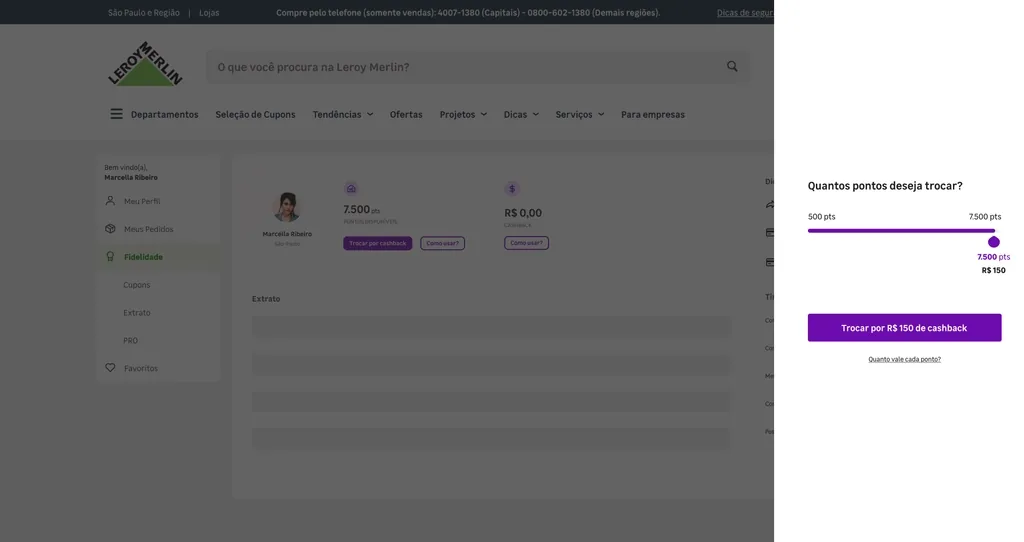Screen dimensions: 1024x542
Task: Click Como usar? next to points
Action: tap(442, 243)
